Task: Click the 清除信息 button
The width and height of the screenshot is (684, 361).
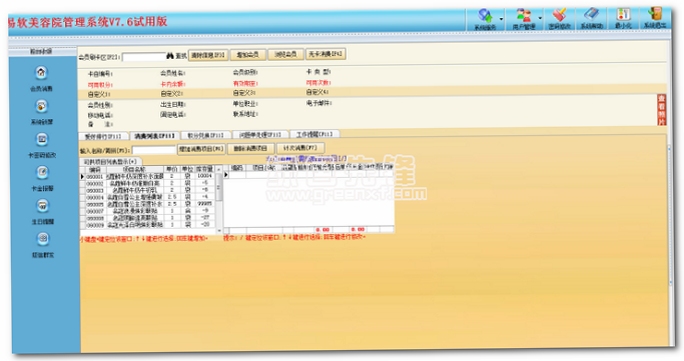Action: coord(208,55)
